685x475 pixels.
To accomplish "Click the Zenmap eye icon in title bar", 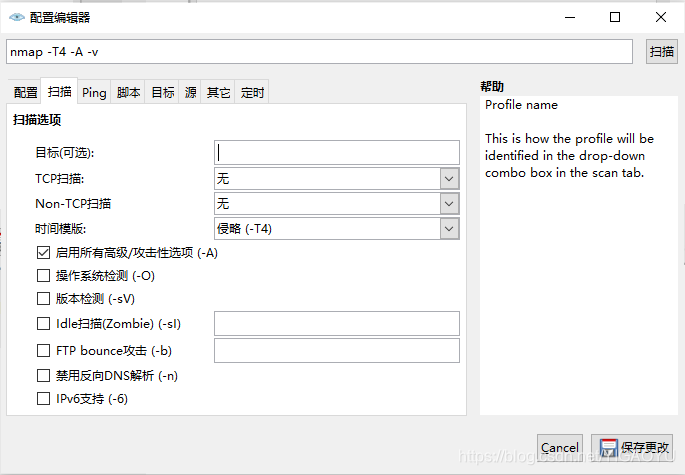I will pyautogui.click(x=17, y=17).
